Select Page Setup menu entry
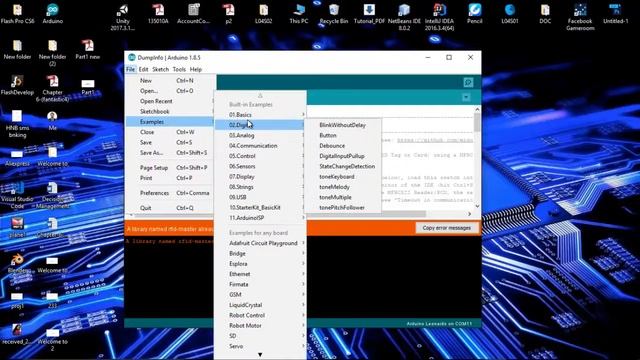The image size is (640, 360). click(x=169, y=168)
